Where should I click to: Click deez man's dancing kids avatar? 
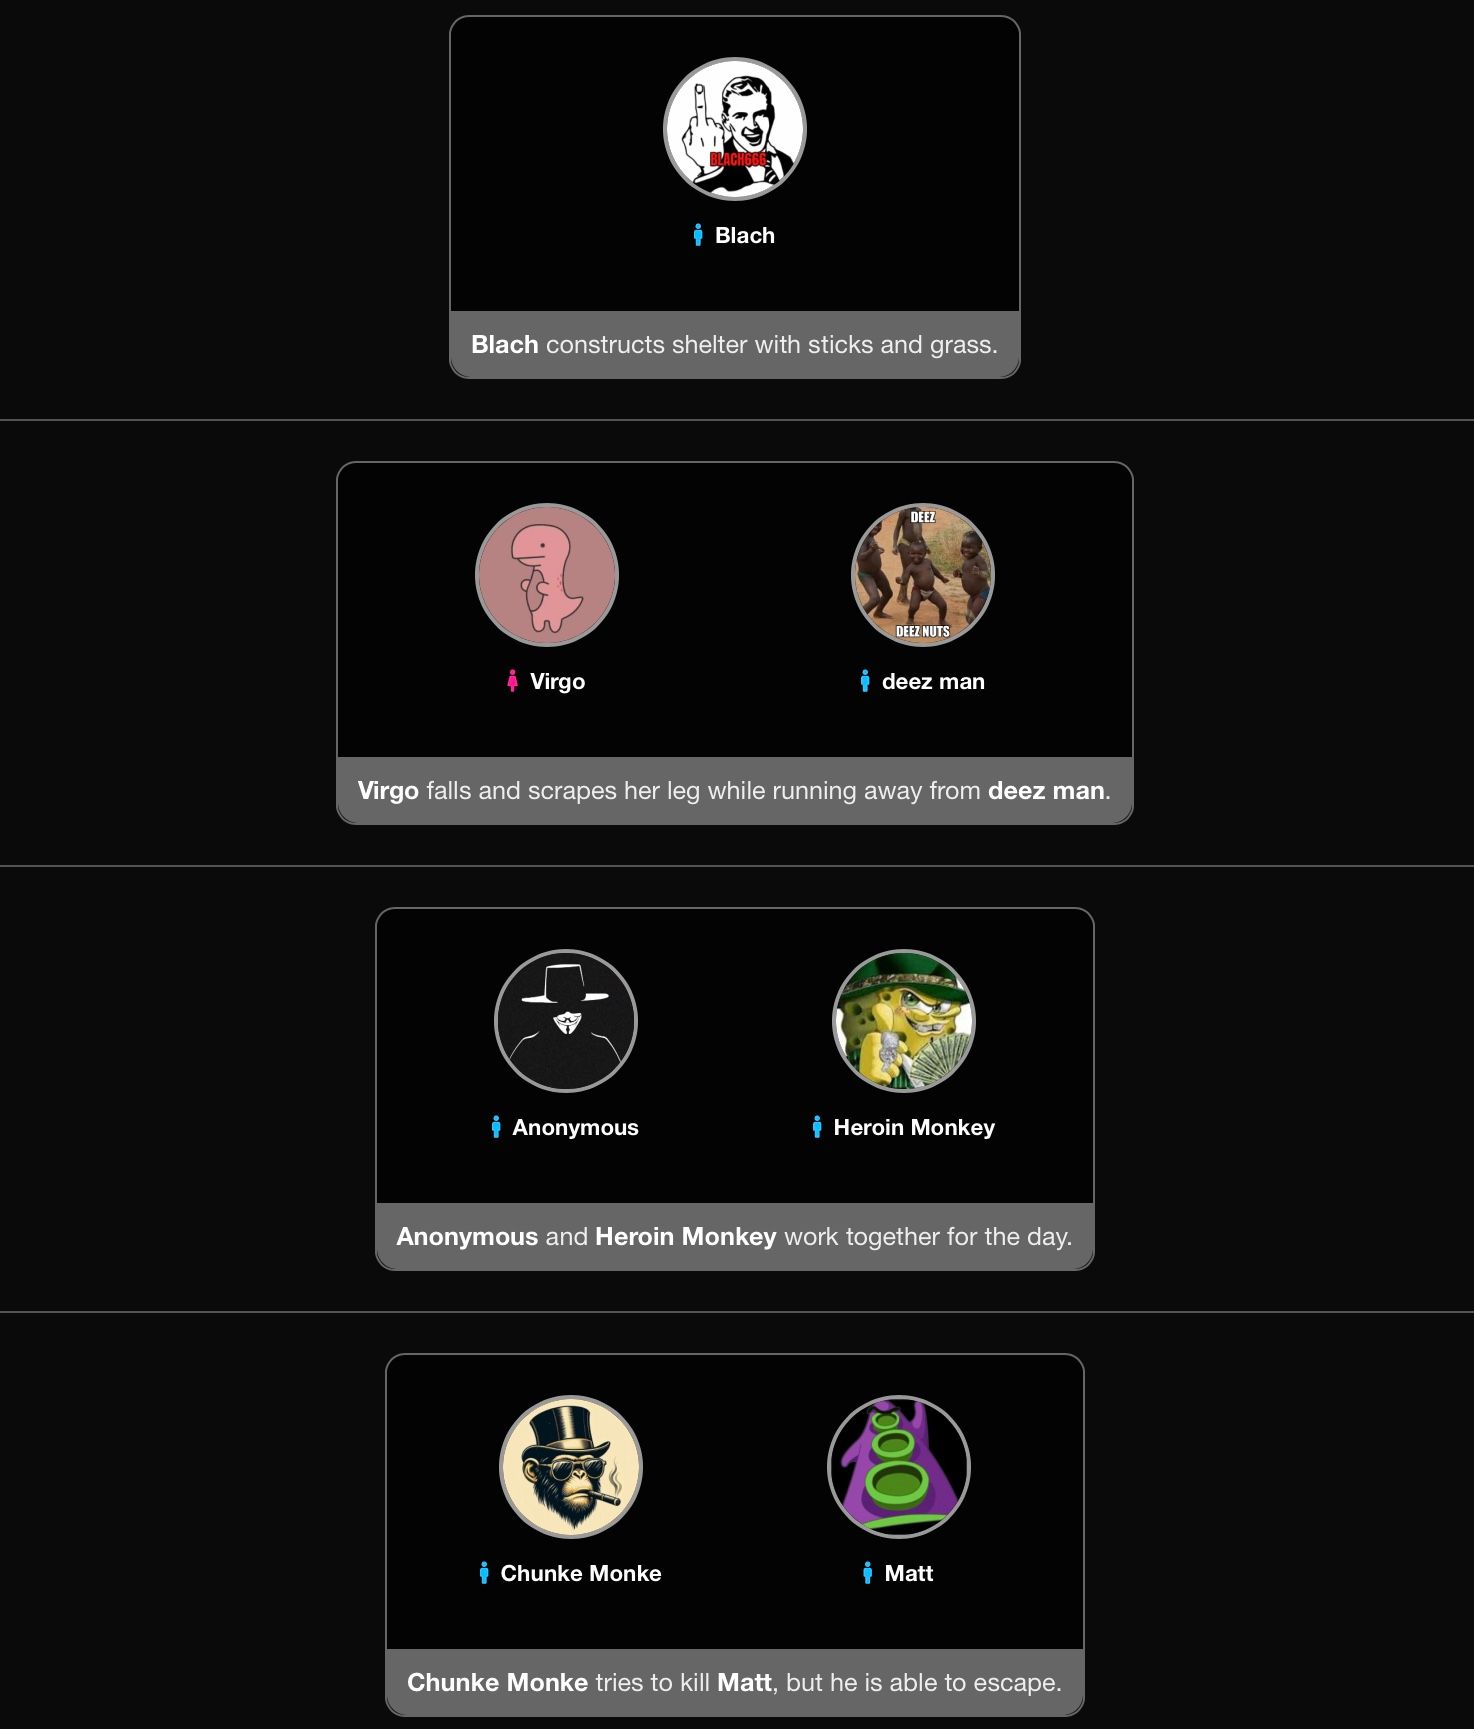click(x=923, y=575)
